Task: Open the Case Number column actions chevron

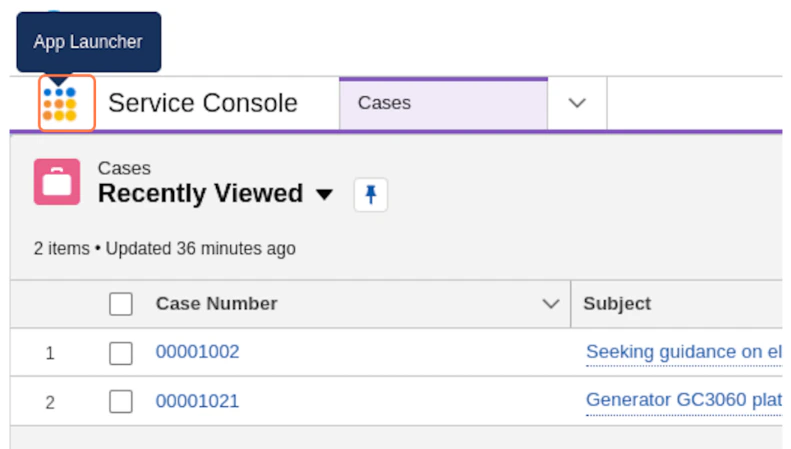Action: (x=550, y=304)
